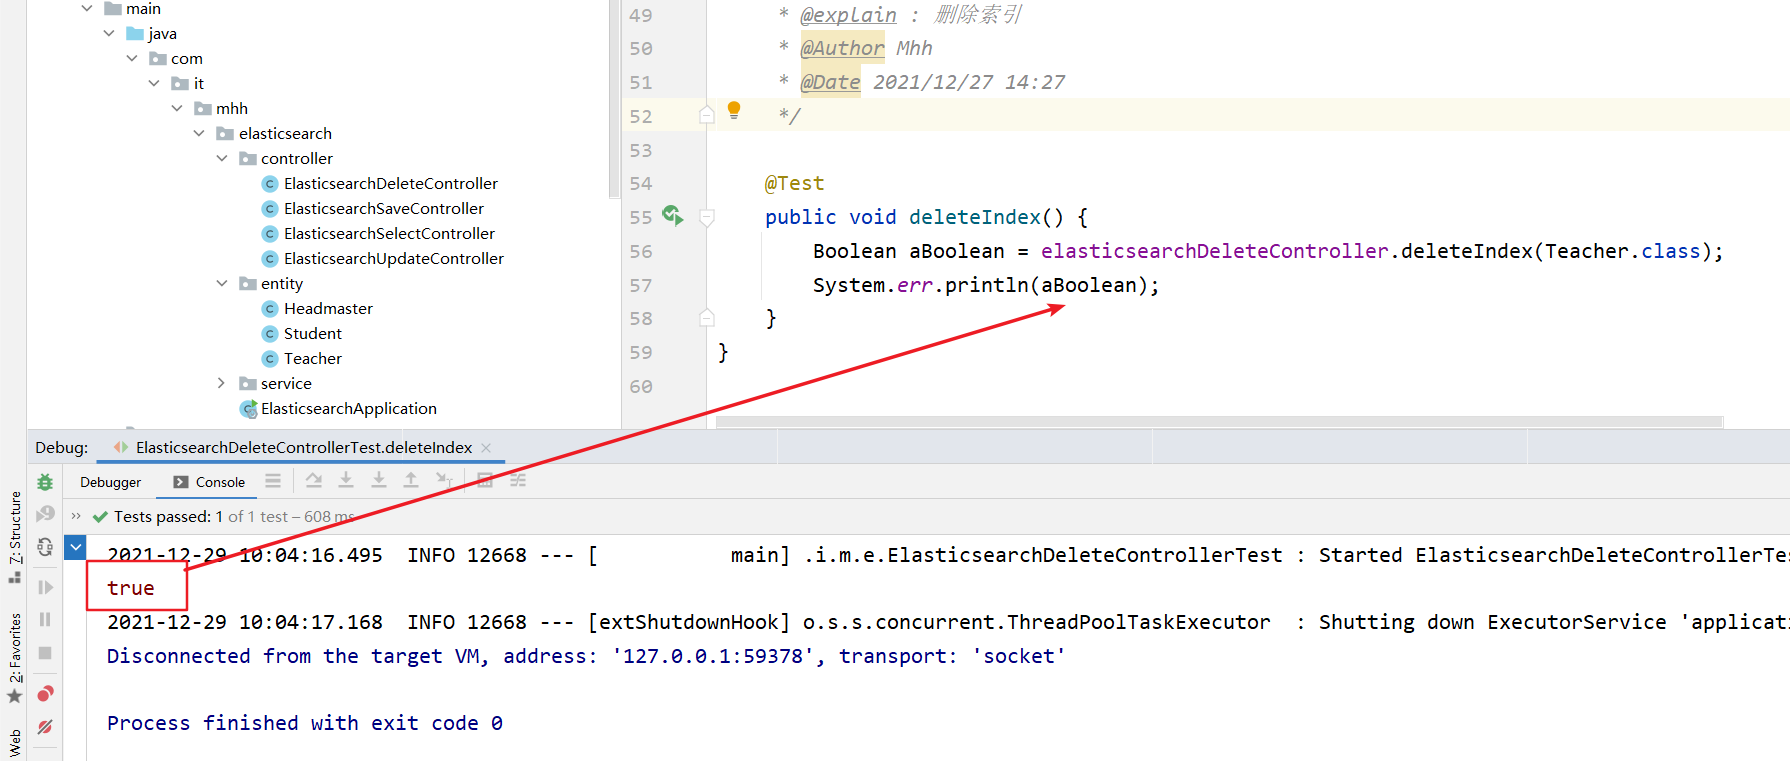The image size is (1790, 761).
Task: Click the 'Tests passed: 1' status text
Action: [x=168, y=517]
